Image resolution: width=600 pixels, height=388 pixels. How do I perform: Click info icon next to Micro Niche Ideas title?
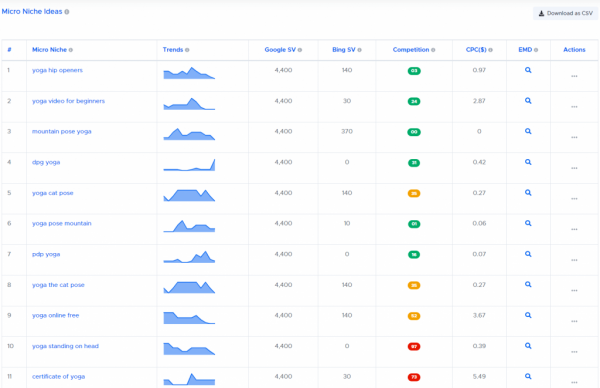(x=67, y=12)
